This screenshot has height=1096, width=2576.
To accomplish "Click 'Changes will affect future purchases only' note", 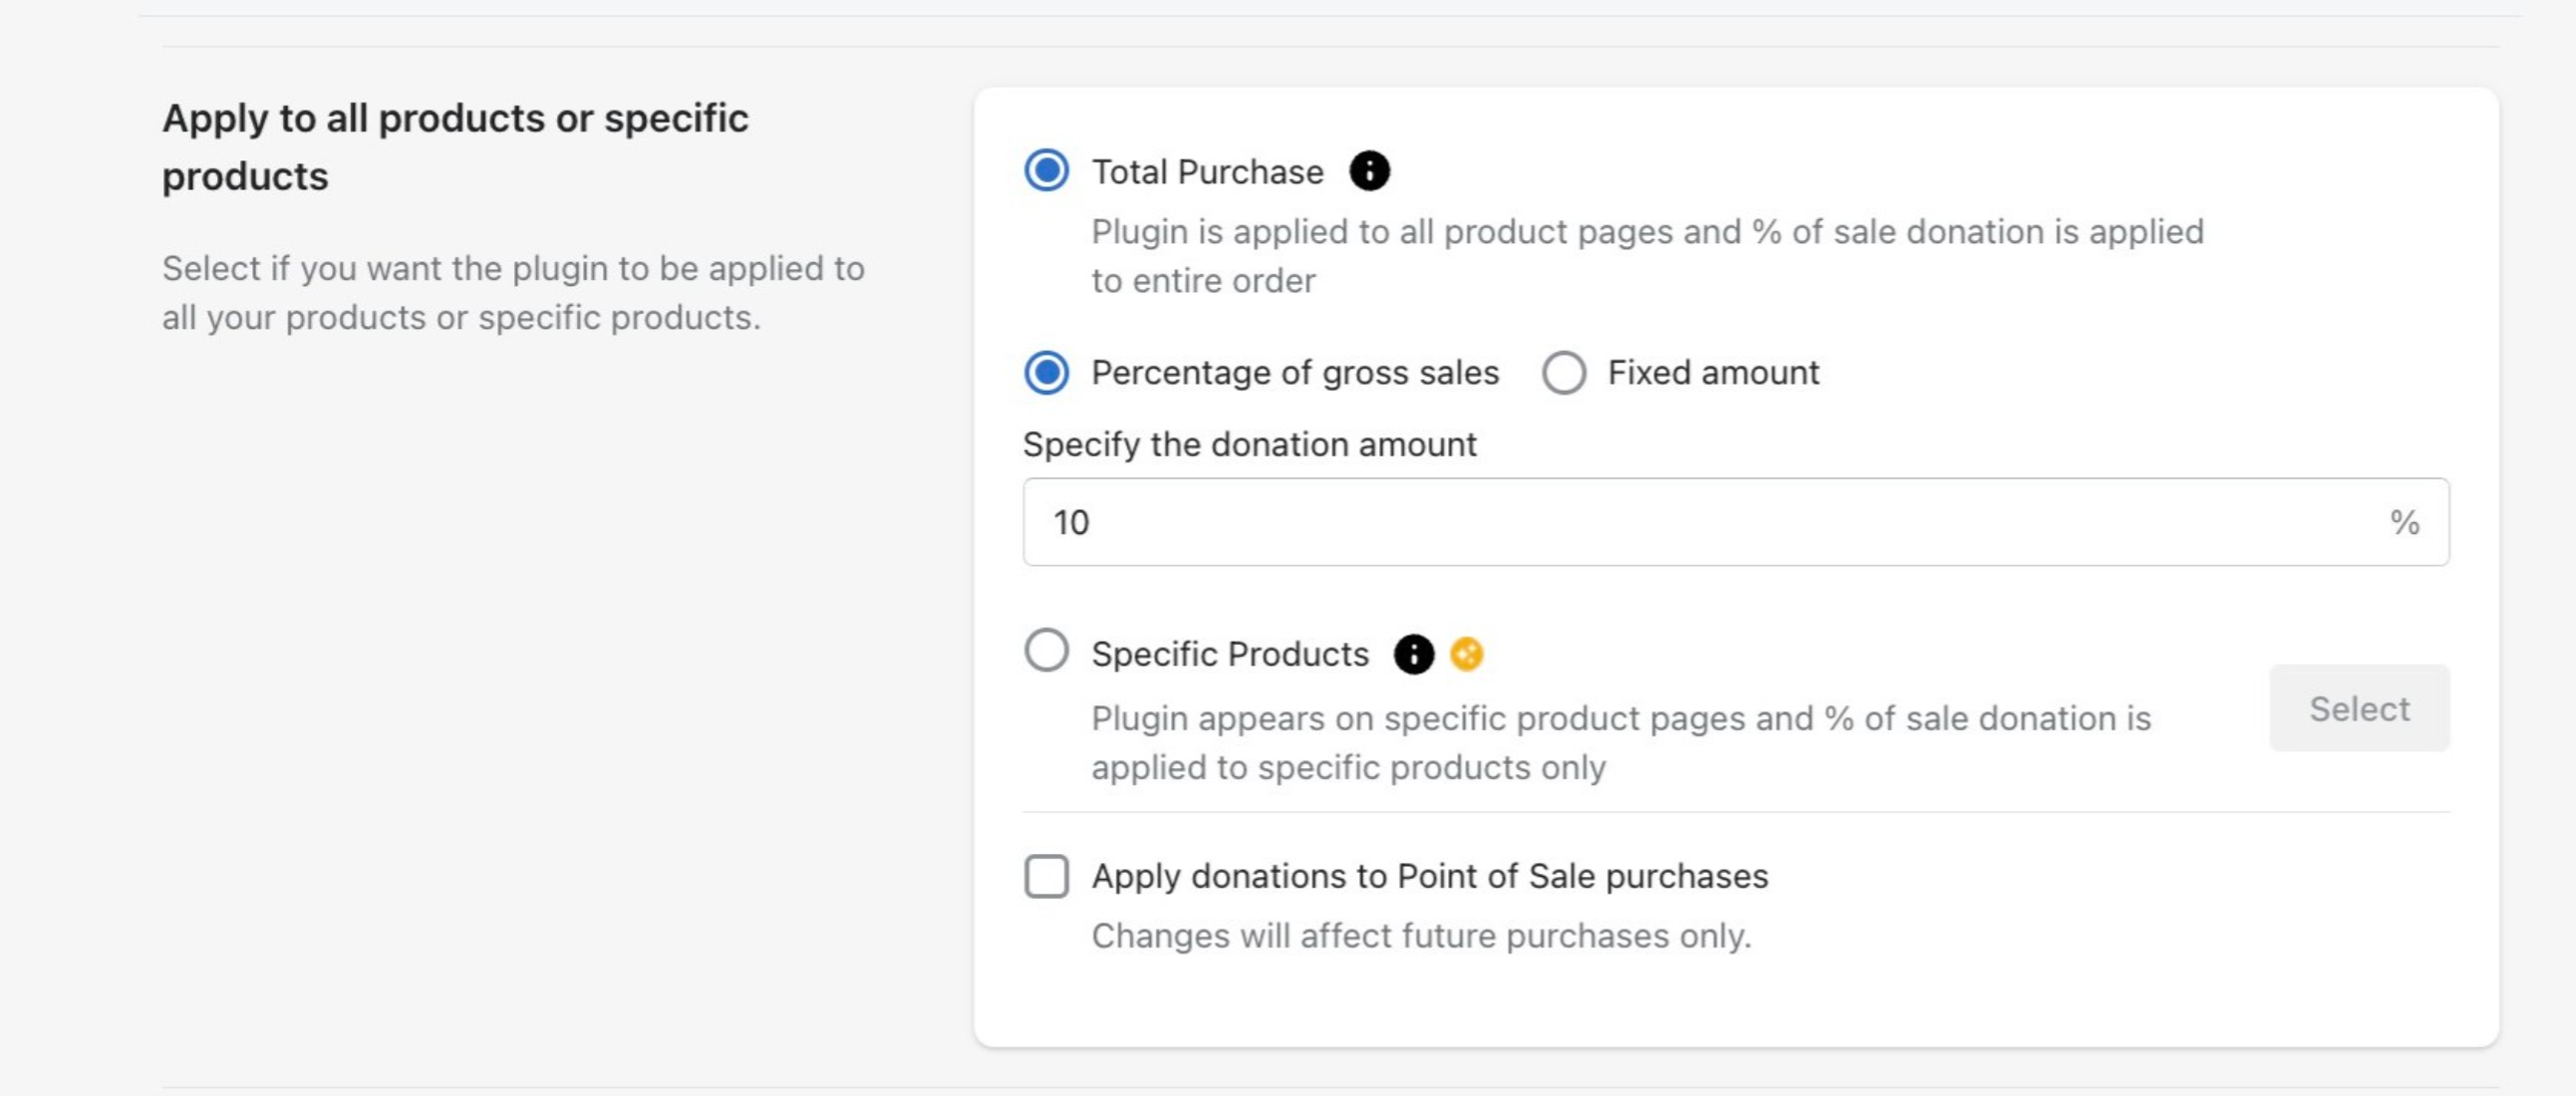I will click(x=1420, y=936).
